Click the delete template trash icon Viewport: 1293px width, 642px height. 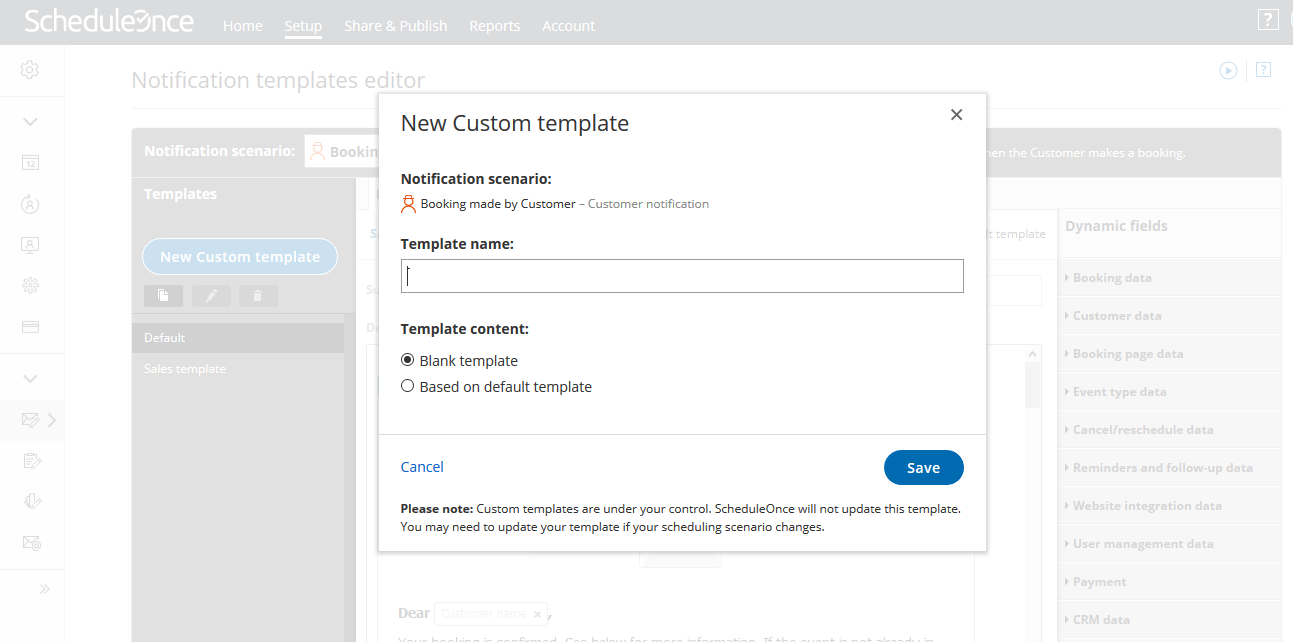tap(258, 296)
